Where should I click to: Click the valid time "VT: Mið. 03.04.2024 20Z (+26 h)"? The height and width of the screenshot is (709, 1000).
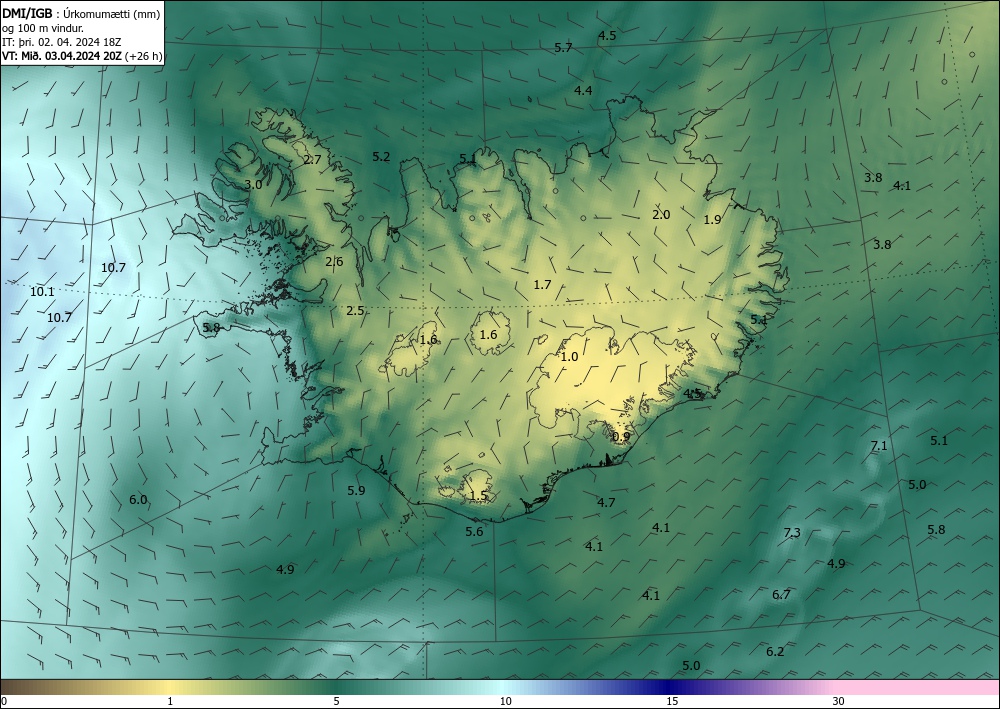[x=82, y=56]
